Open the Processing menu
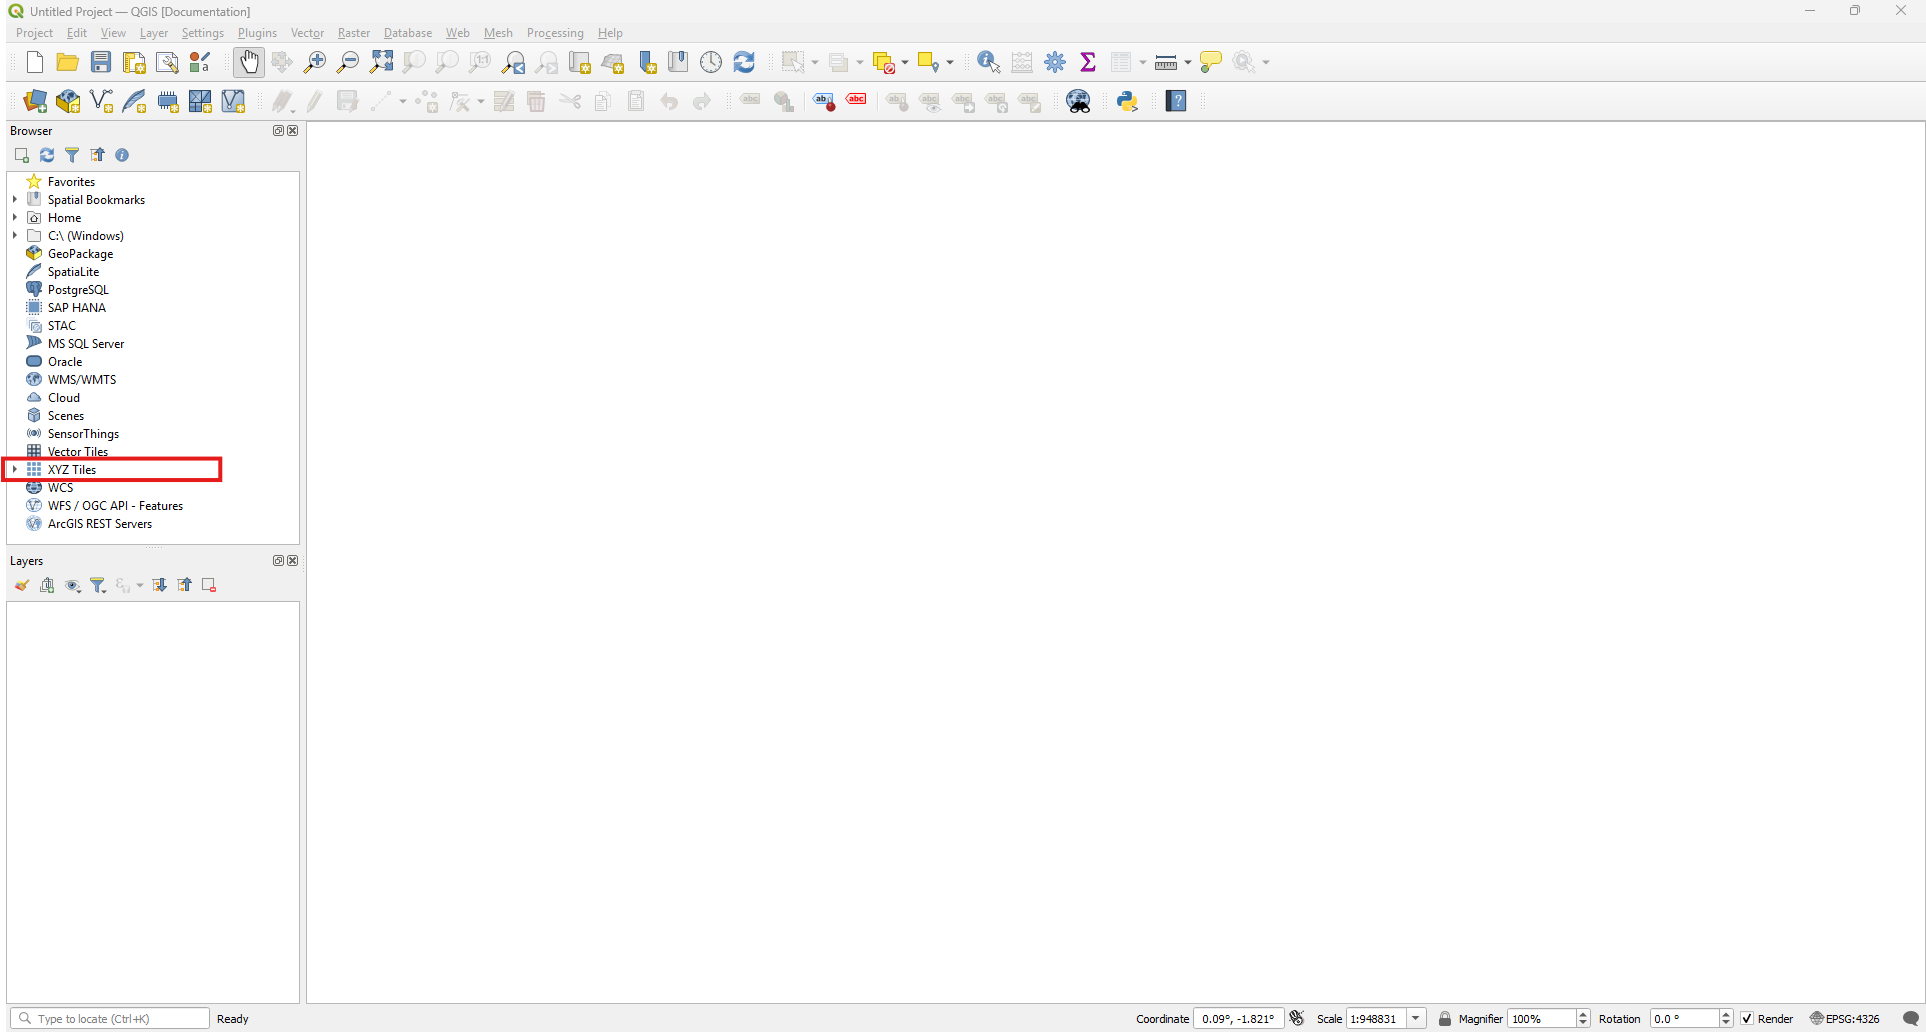1926x1032 pixels. (554, 33)
